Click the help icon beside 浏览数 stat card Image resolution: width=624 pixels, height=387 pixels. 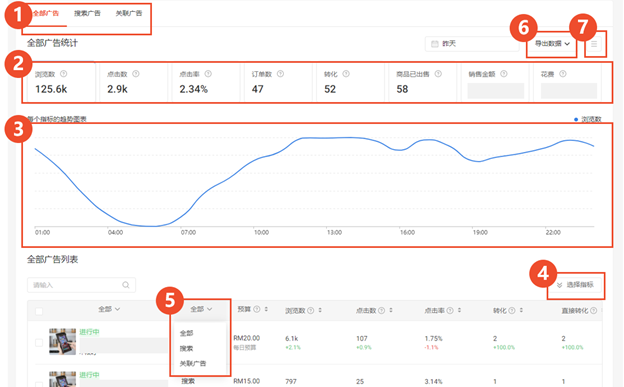tap(64, 74)
